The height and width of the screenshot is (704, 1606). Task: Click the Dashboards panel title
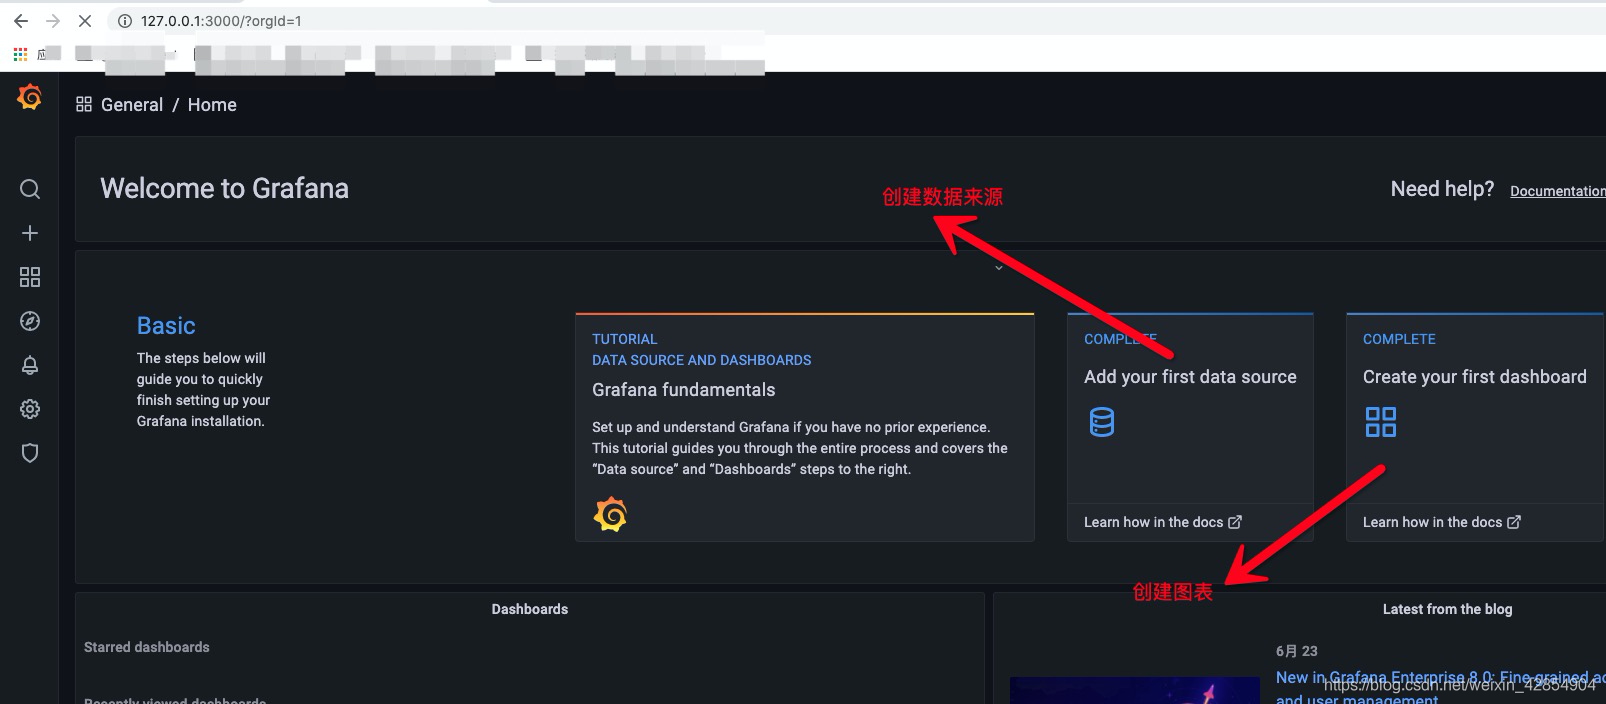(530, 609)
